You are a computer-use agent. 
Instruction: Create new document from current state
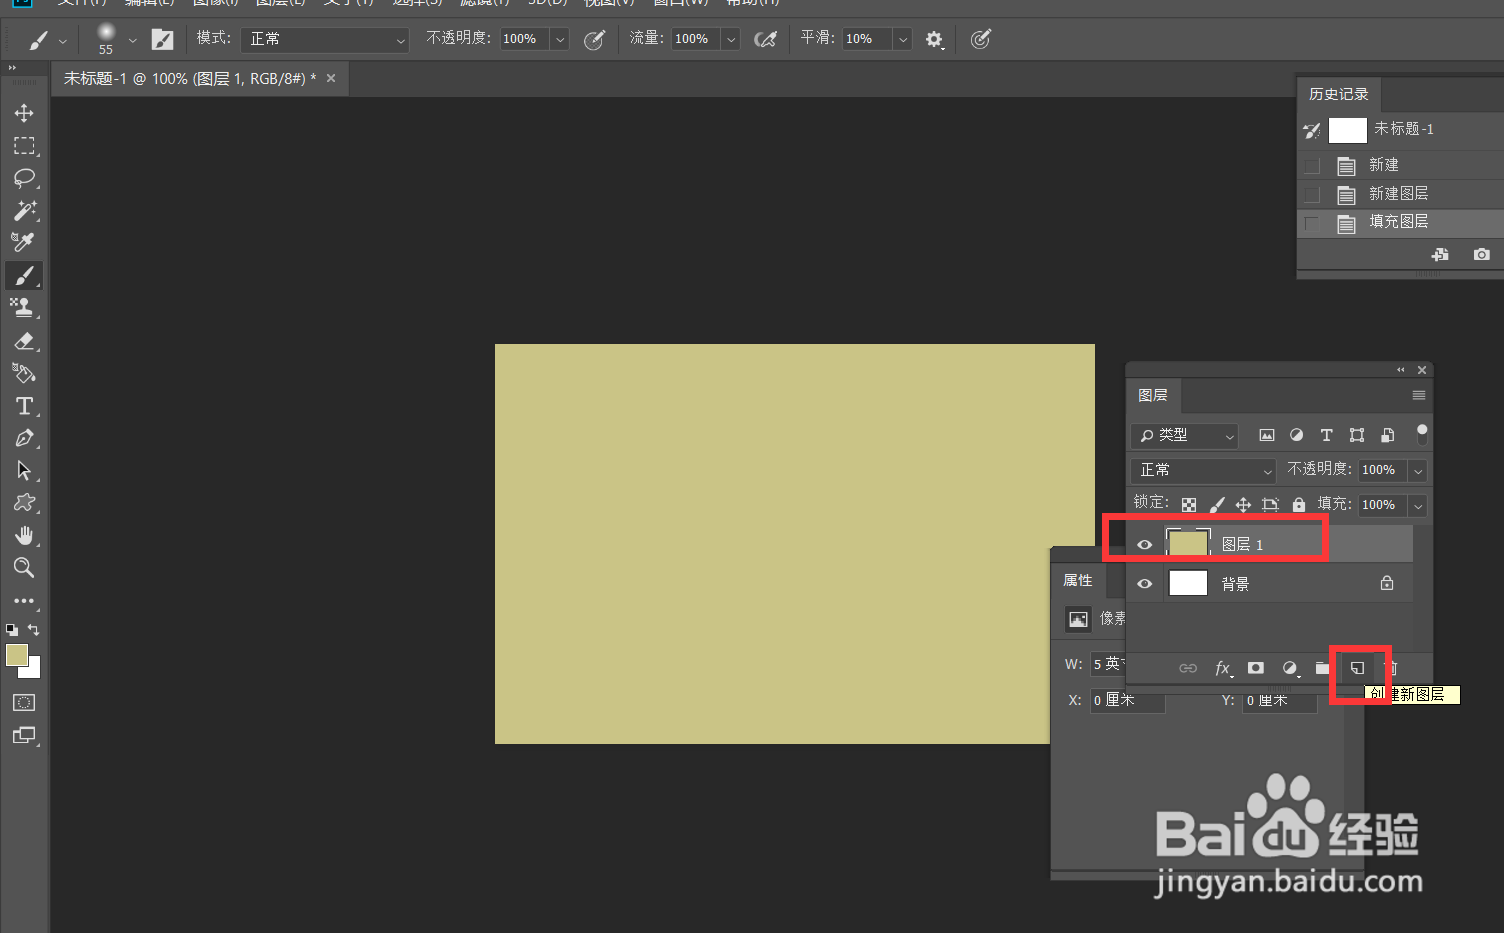1440,255
